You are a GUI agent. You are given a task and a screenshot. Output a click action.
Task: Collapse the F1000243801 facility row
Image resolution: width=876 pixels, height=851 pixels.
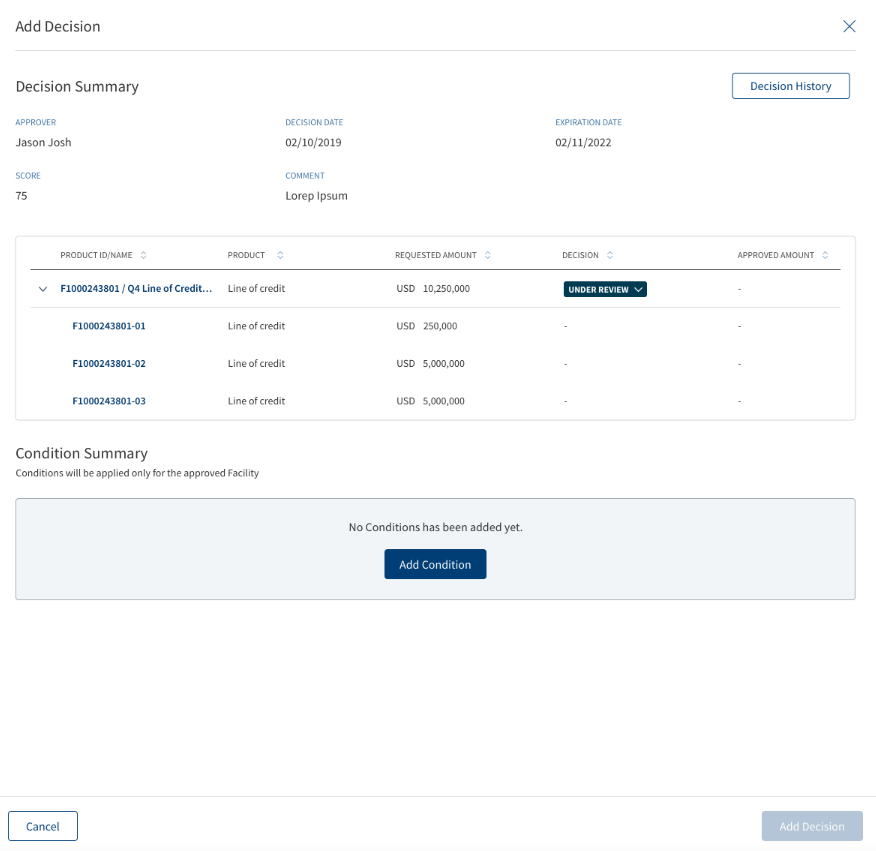(42, 289)
